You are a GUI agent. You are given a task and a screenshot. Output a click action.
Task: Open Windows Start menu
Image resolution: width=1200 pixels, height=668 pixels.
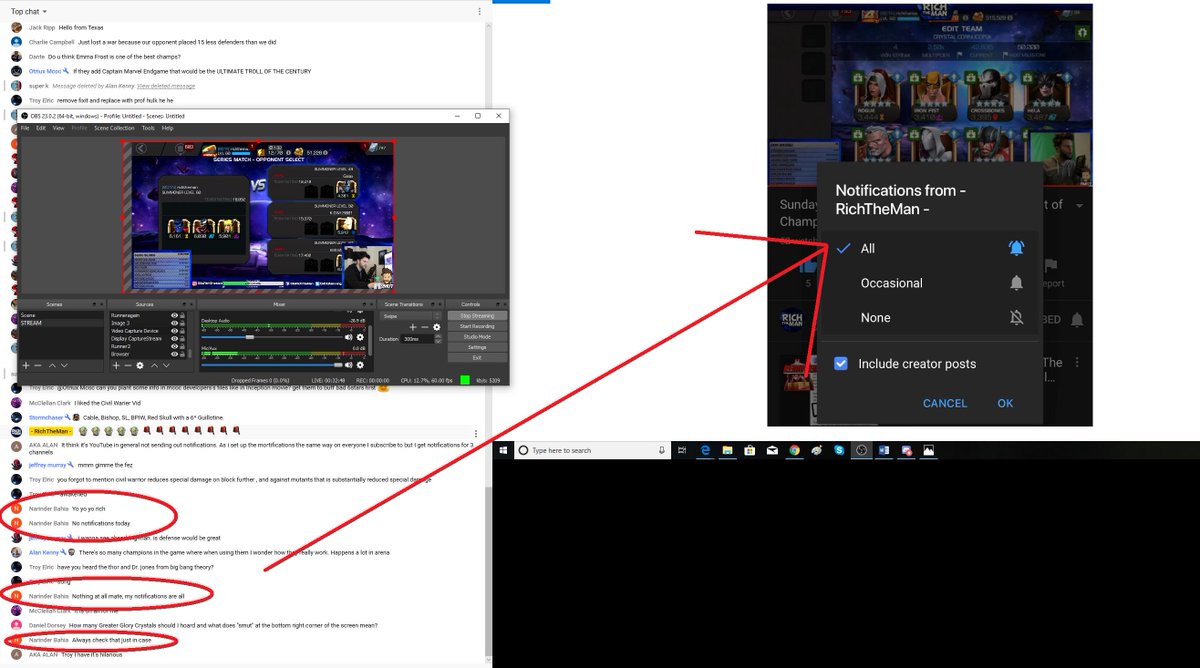tap(504, 451)
